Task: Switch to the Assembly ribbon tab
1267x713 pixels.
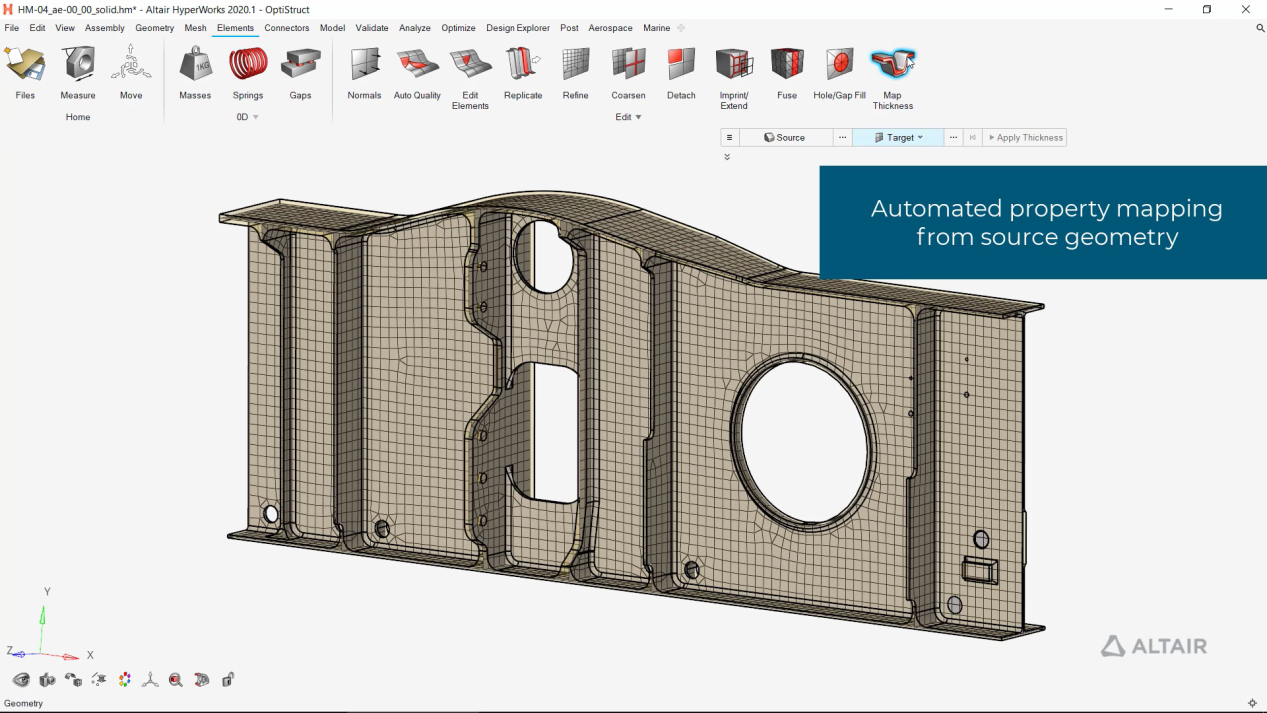Action: (105, 28)
